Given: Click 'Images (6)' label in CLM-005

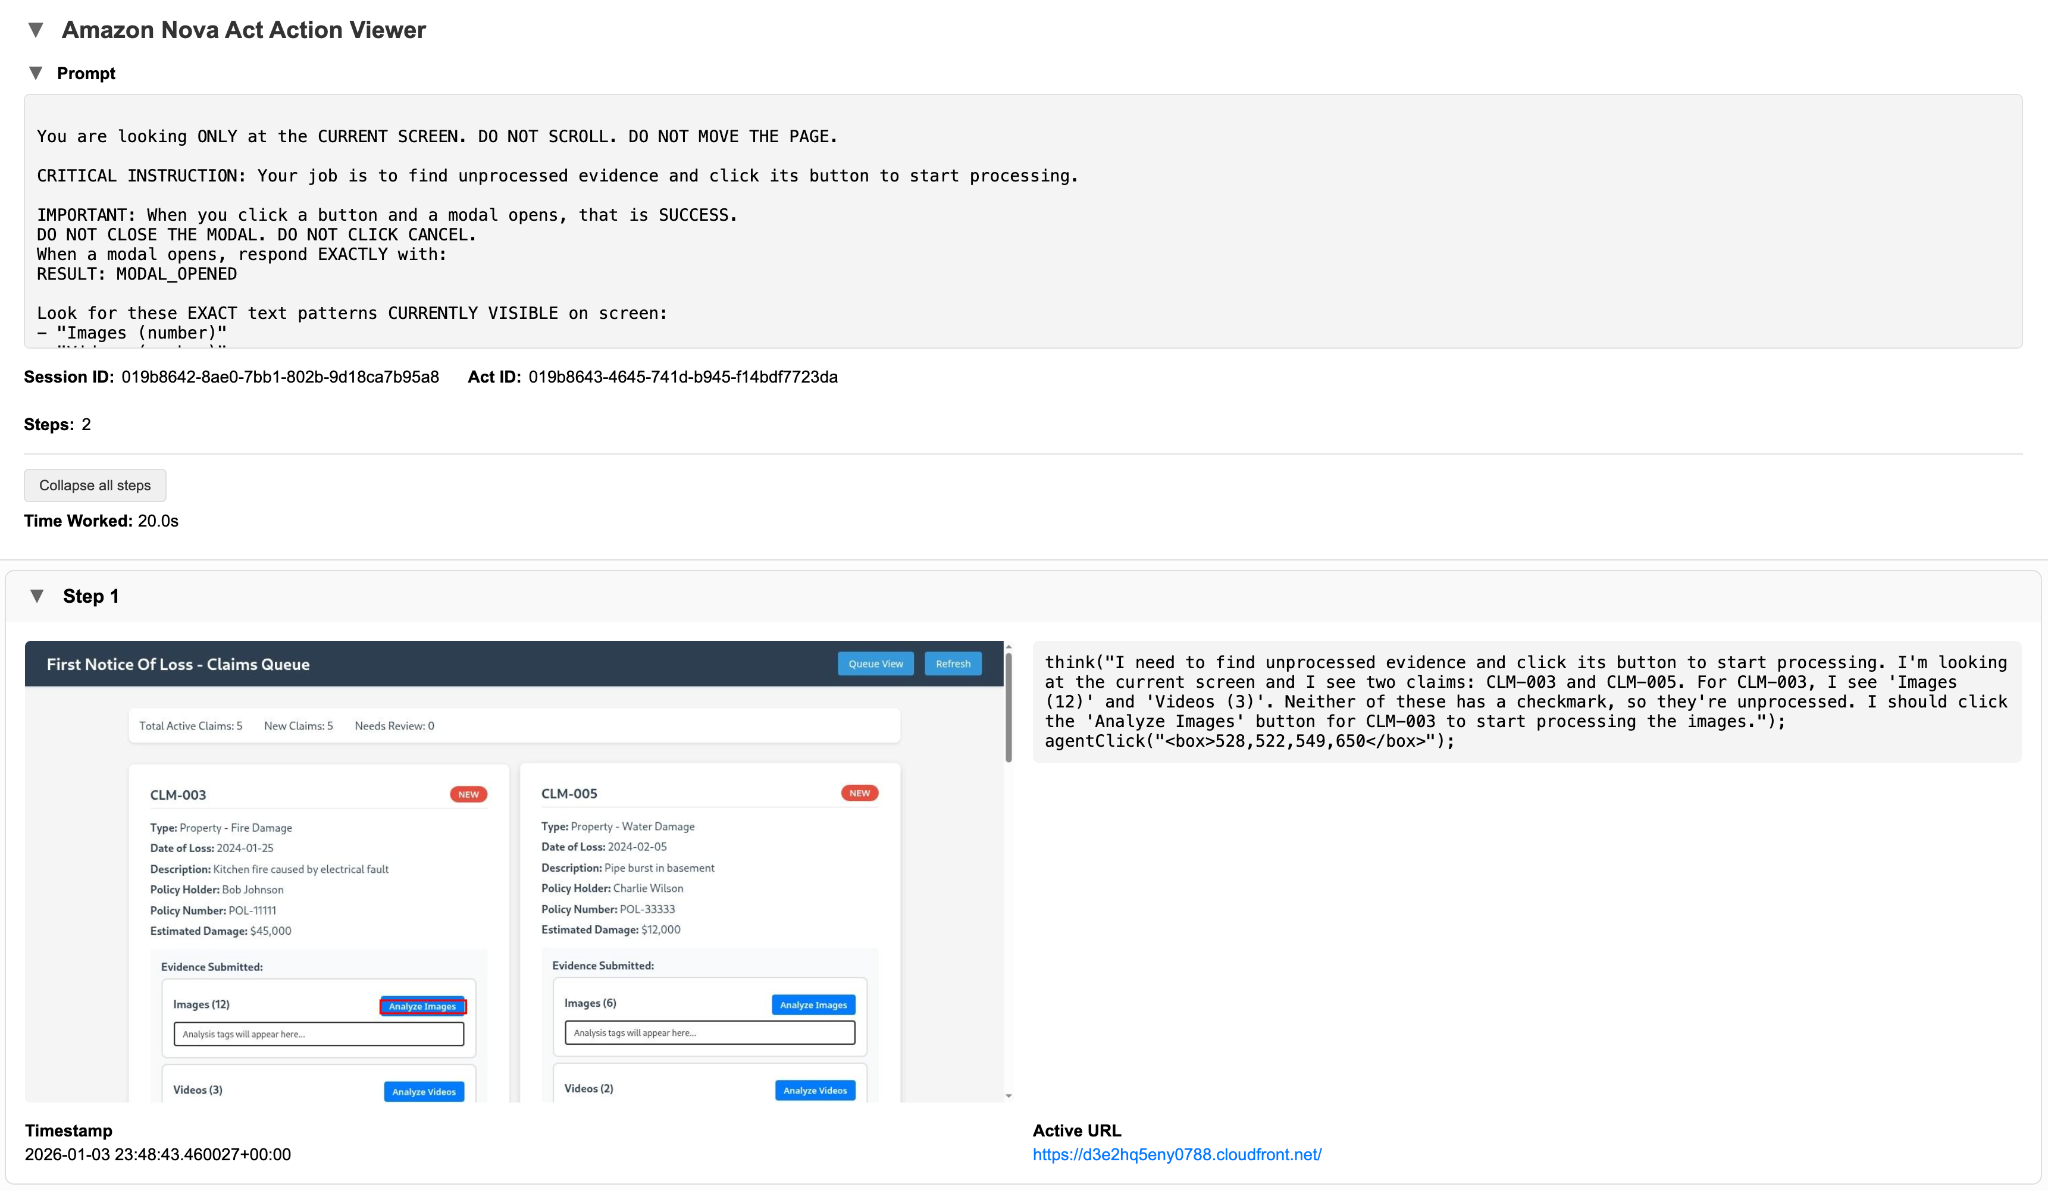Looking at the screenshot, I should coord(590,1003).
